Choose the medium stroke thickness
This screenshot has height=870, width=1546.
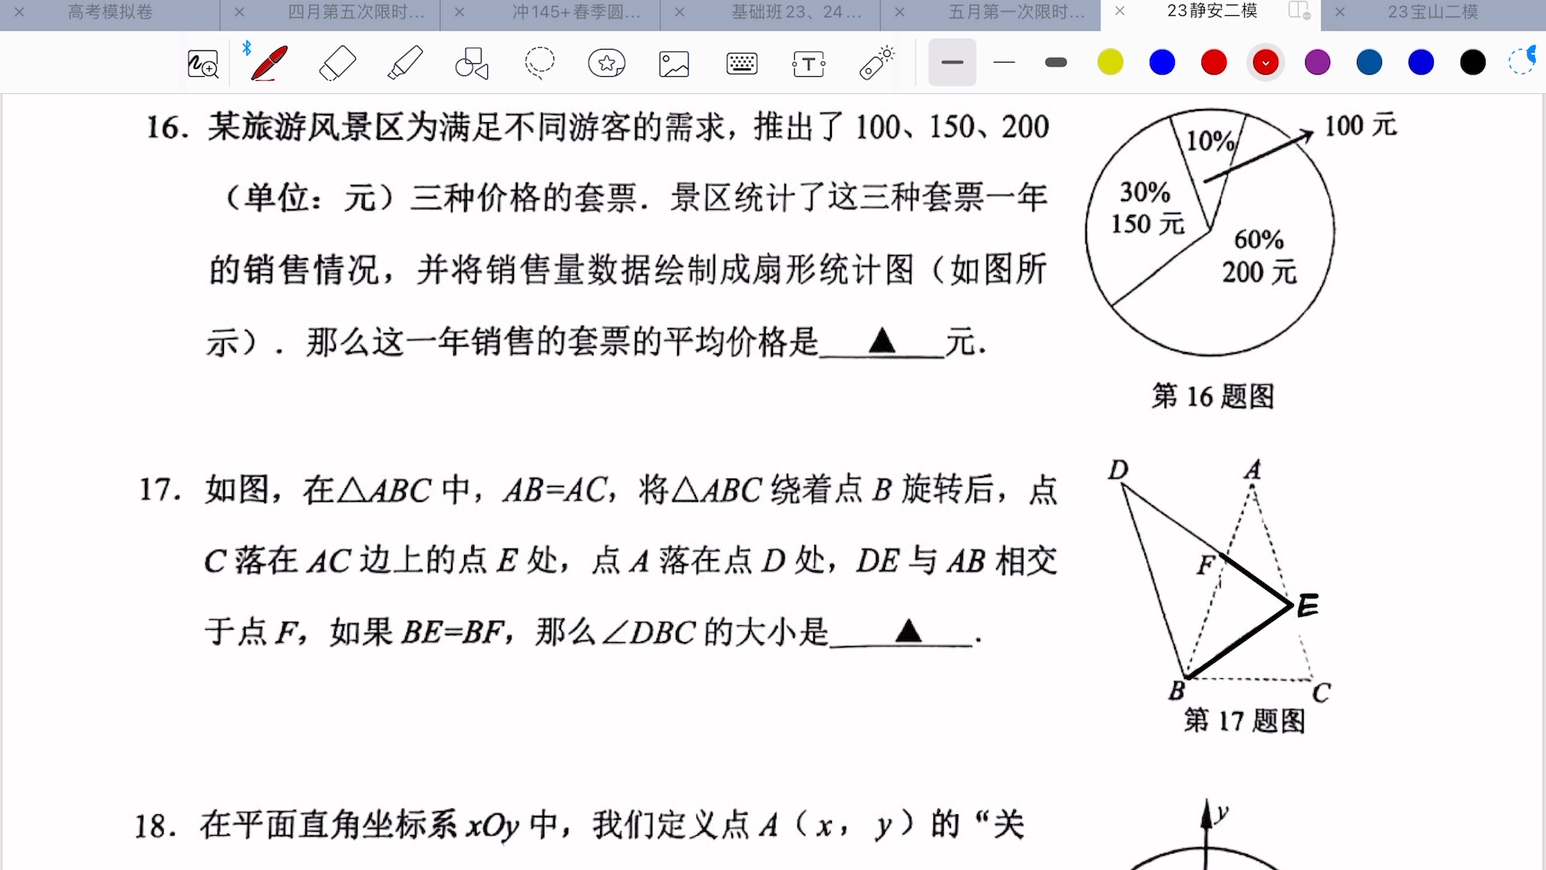click(x=952, y=62)
